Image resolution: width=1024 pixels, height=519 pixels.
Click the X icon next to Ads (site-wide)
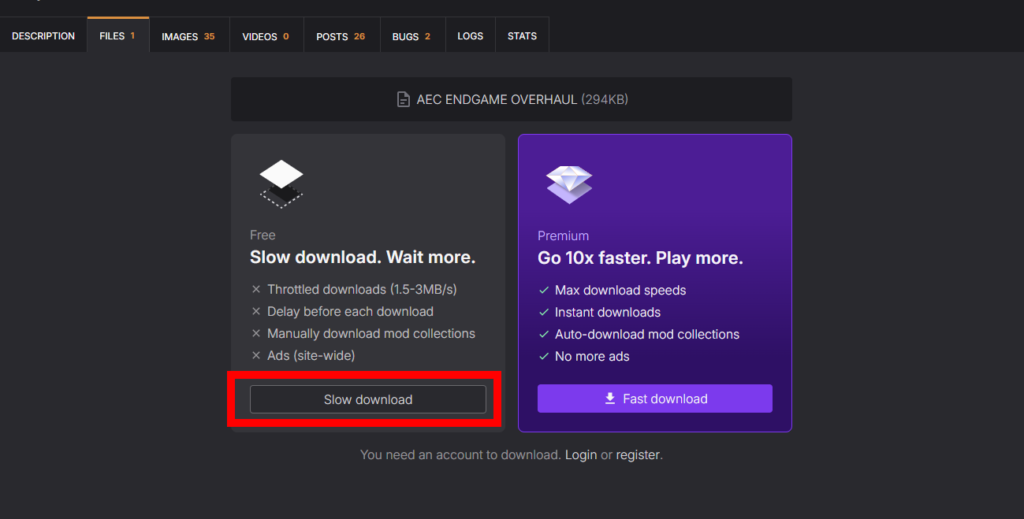click(257, 356)
